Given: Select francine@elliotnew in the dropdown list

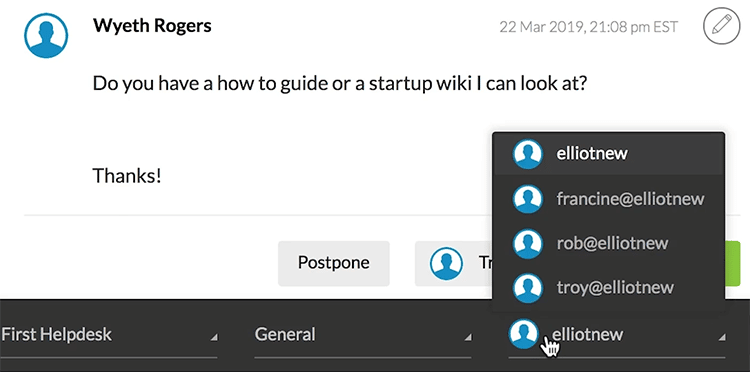Looking at the screenshot, I should pyautogui.click(x=608, y=198).
